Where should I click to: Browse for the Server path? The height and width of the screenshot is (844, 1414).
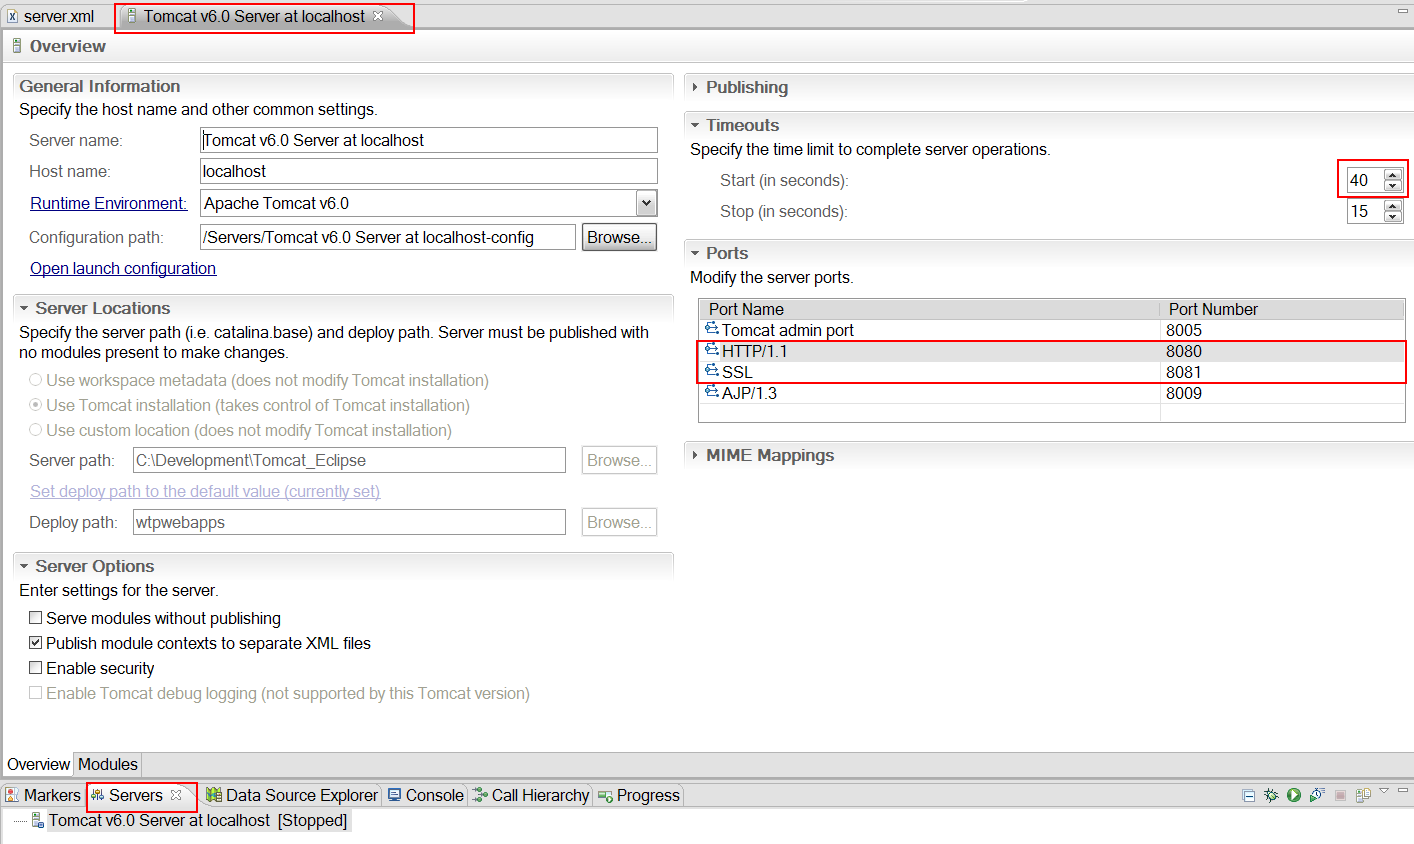[619, 460]
